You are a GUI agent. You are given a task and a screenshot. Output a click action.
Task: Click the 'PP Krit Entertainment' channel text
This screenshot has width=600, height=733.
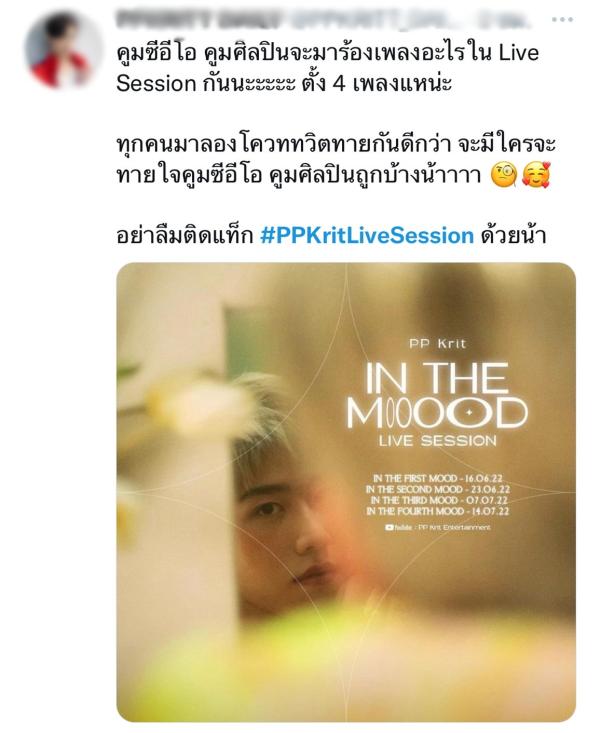(455, 527)
